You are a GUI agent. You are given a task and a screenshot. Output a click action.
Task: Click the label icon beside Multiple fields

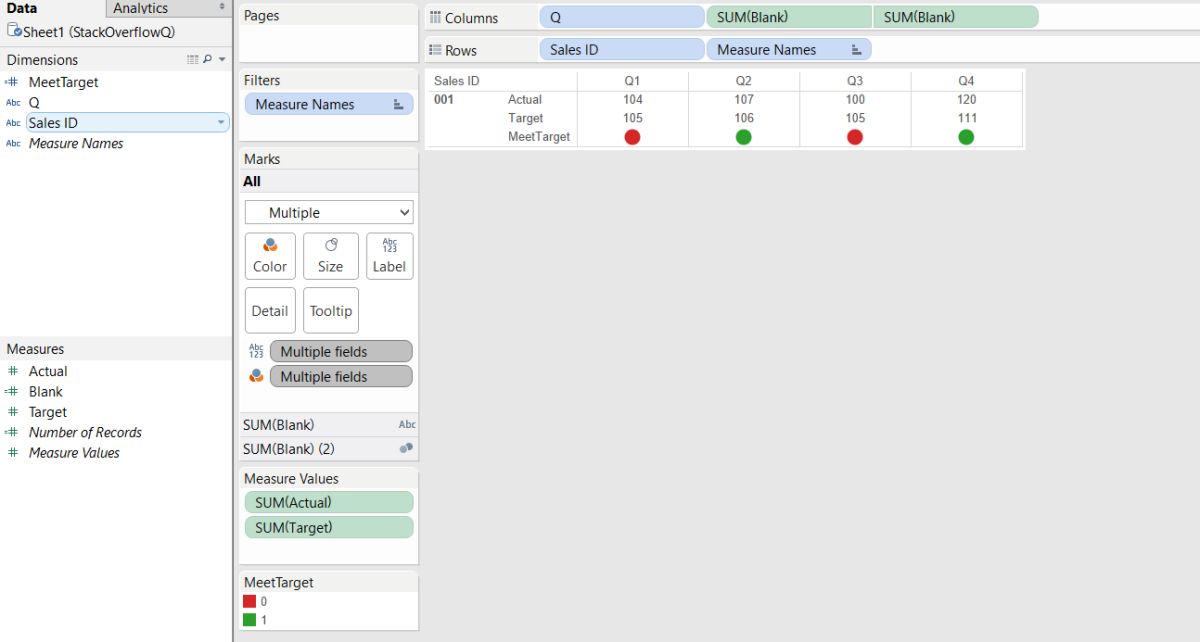(256, 351)
